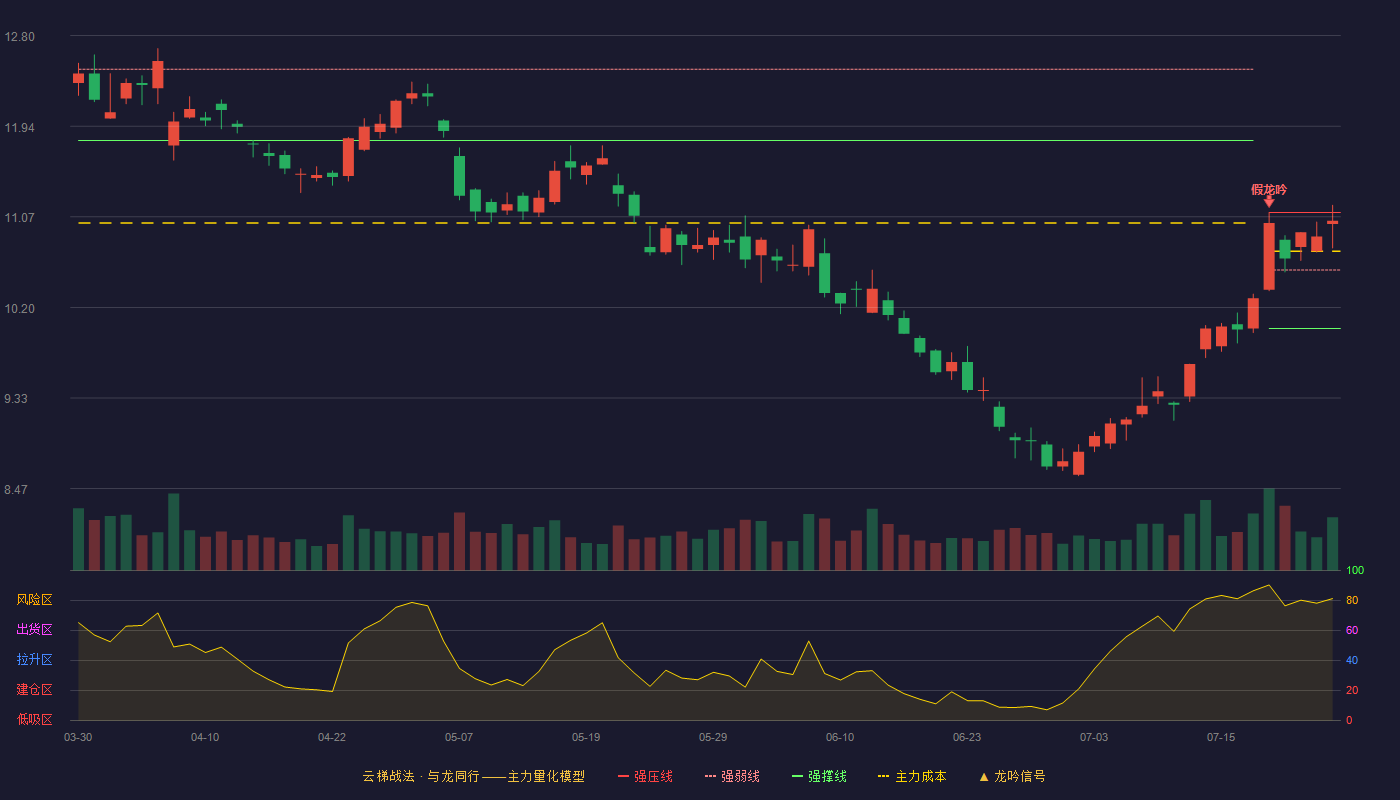
Task: Select the 拉升区 zone label
Action: [x=35, y=660]
